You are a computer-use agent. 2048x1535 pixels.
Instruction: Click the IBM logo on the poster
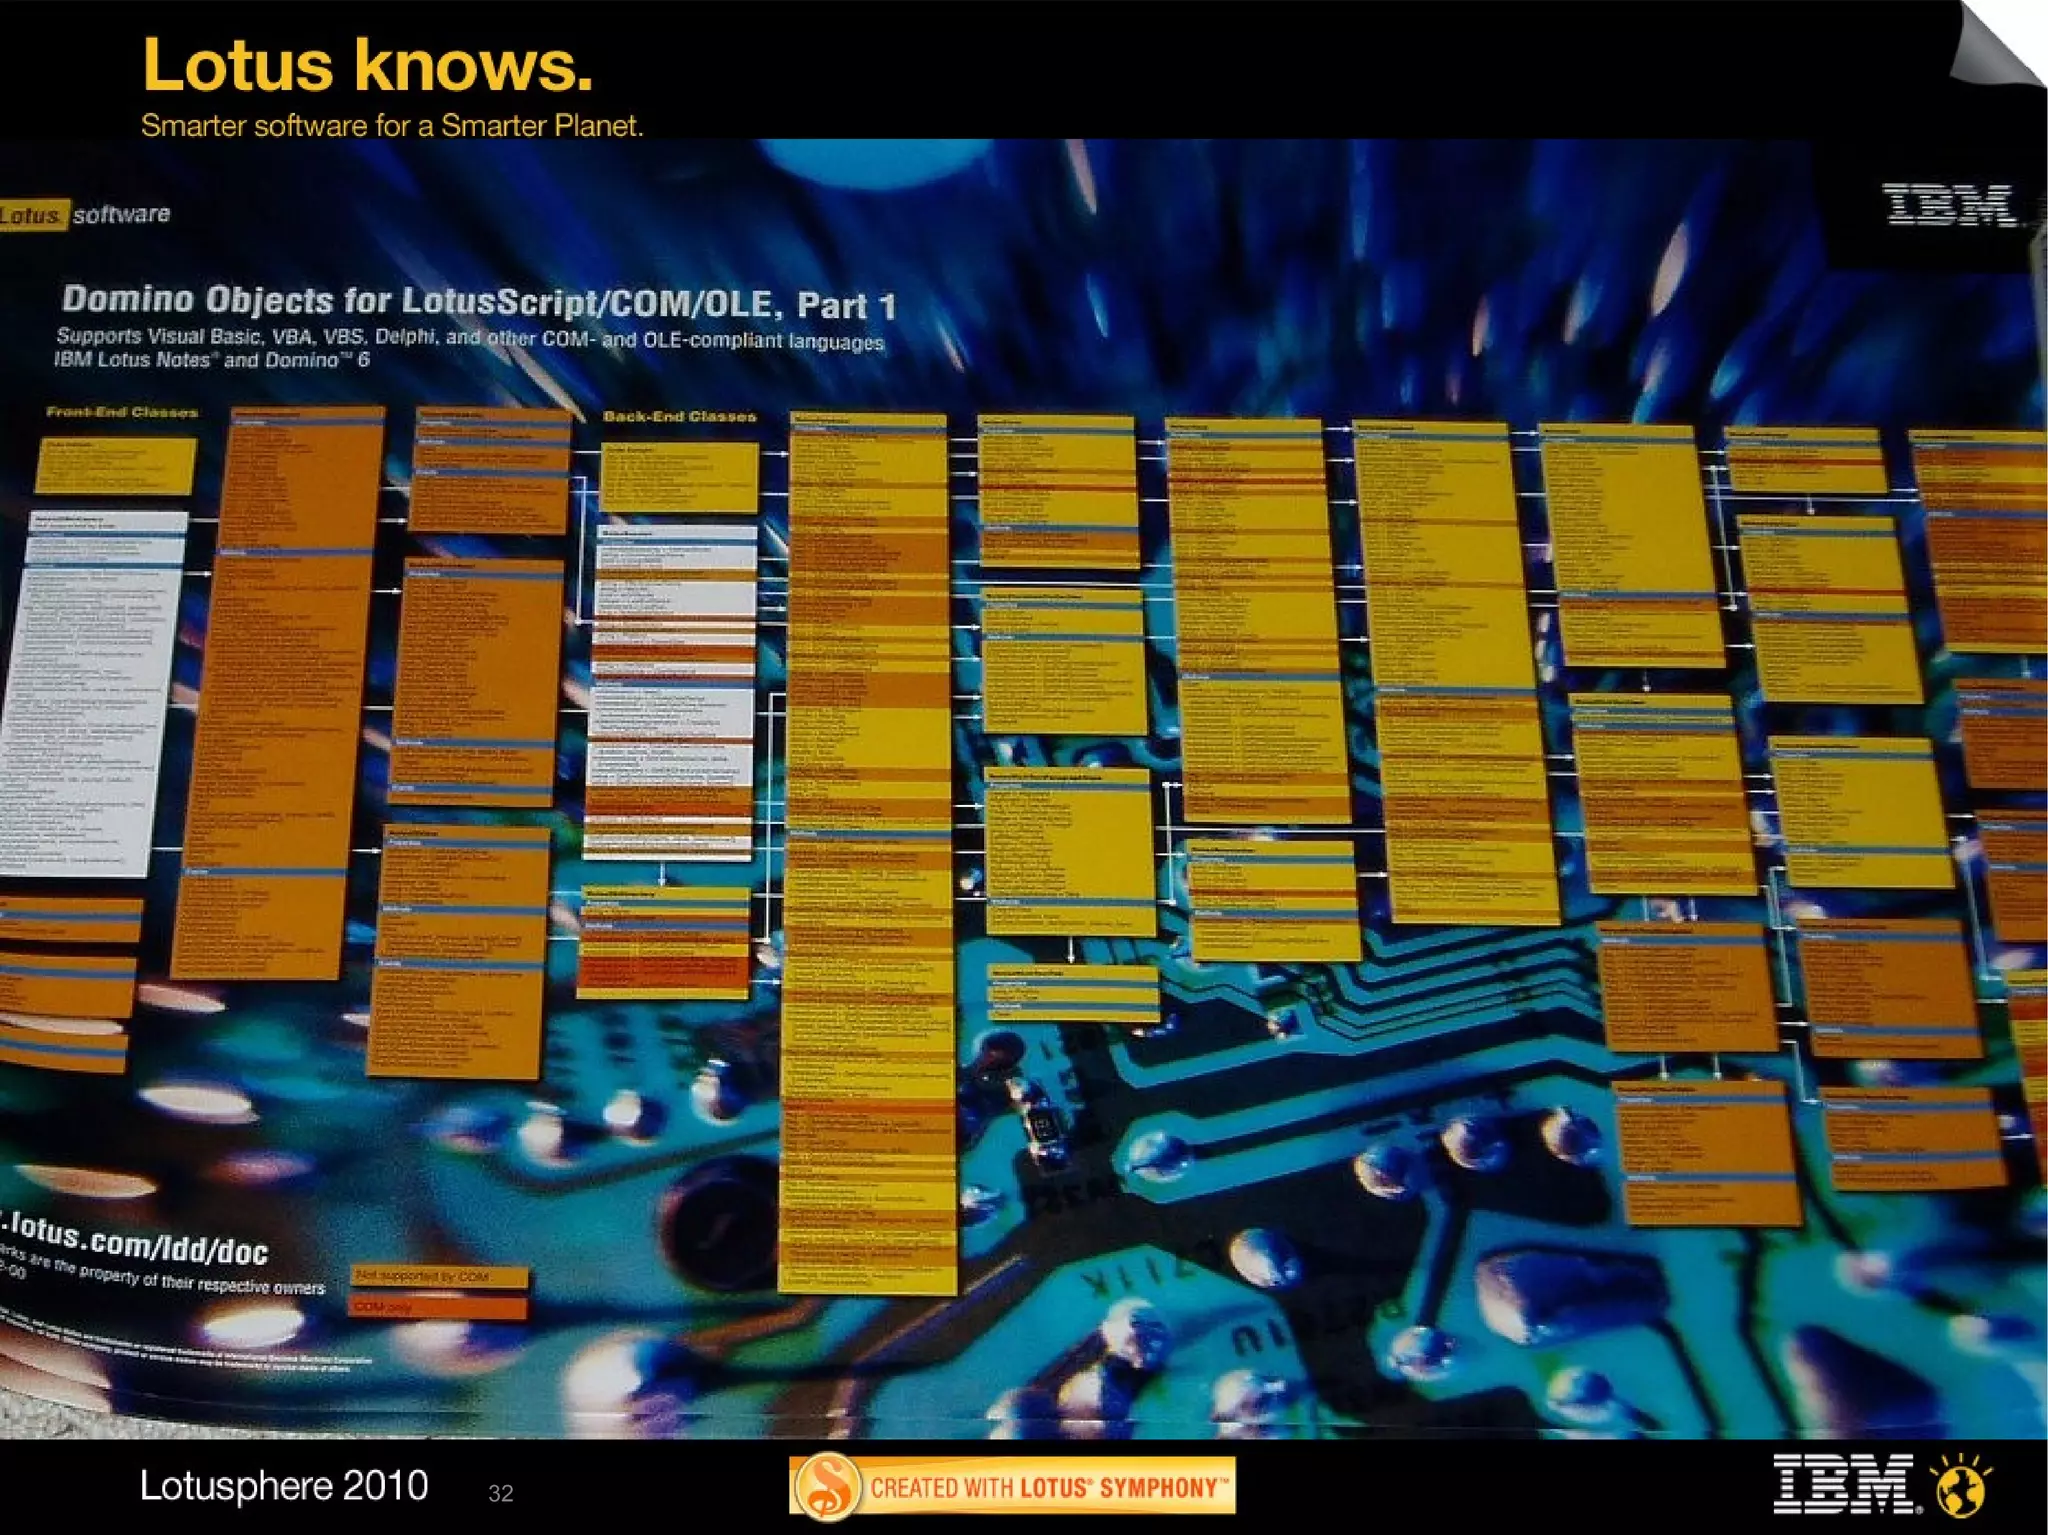click(x=1948, y=205)
